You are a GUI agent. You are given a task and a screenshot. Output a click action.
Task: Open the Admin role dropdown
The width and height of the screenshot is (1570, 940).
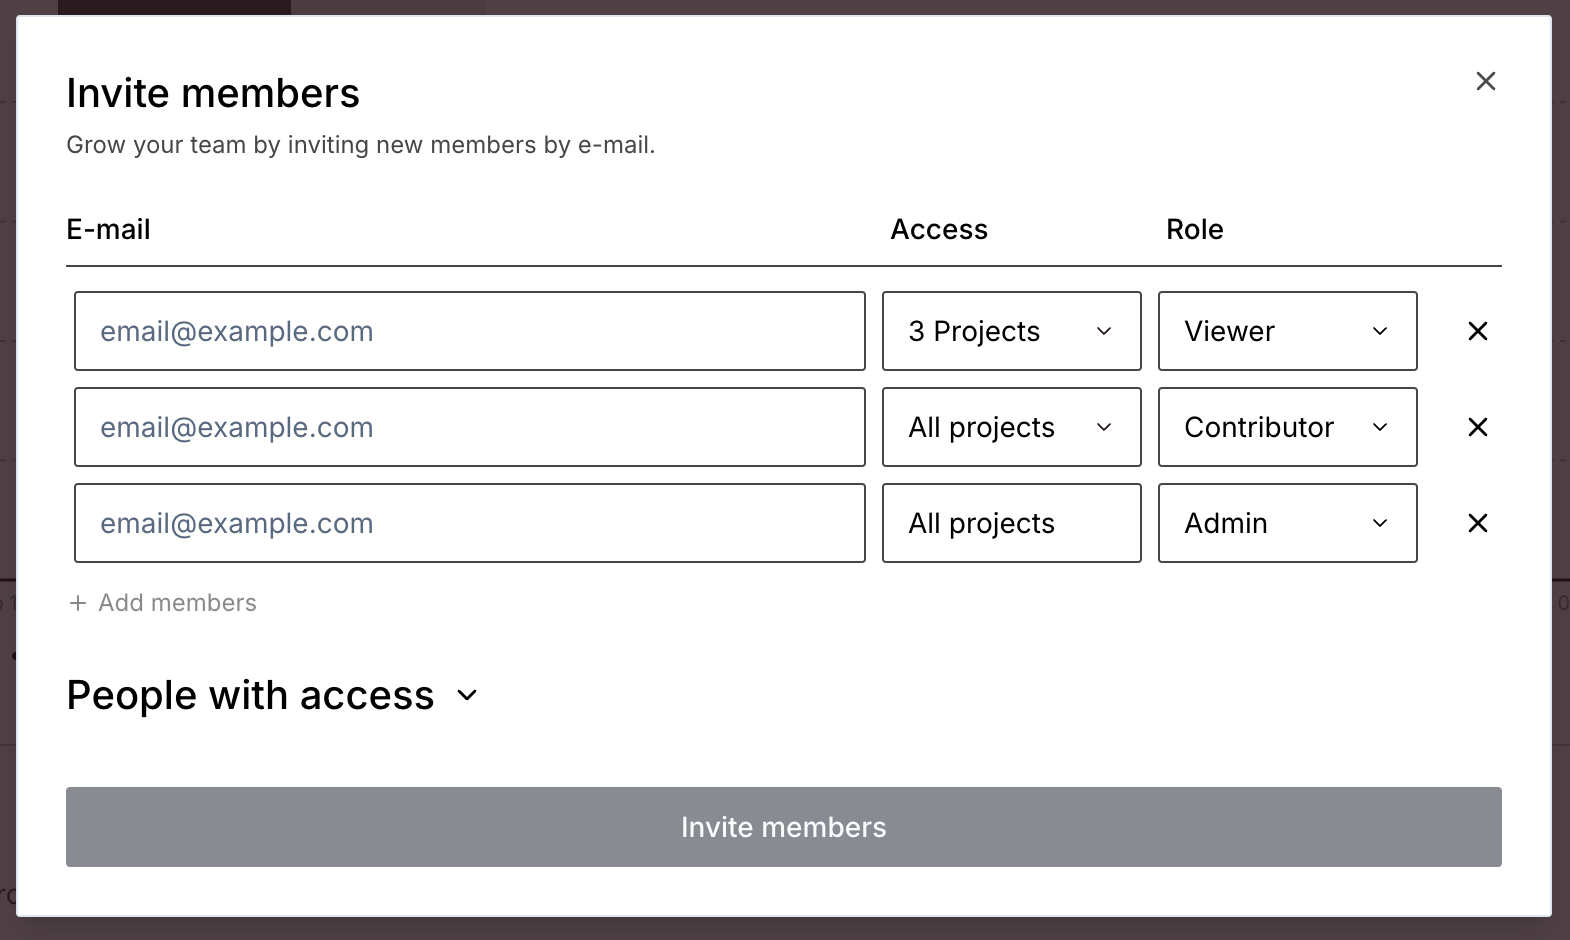pos(1287,523)
